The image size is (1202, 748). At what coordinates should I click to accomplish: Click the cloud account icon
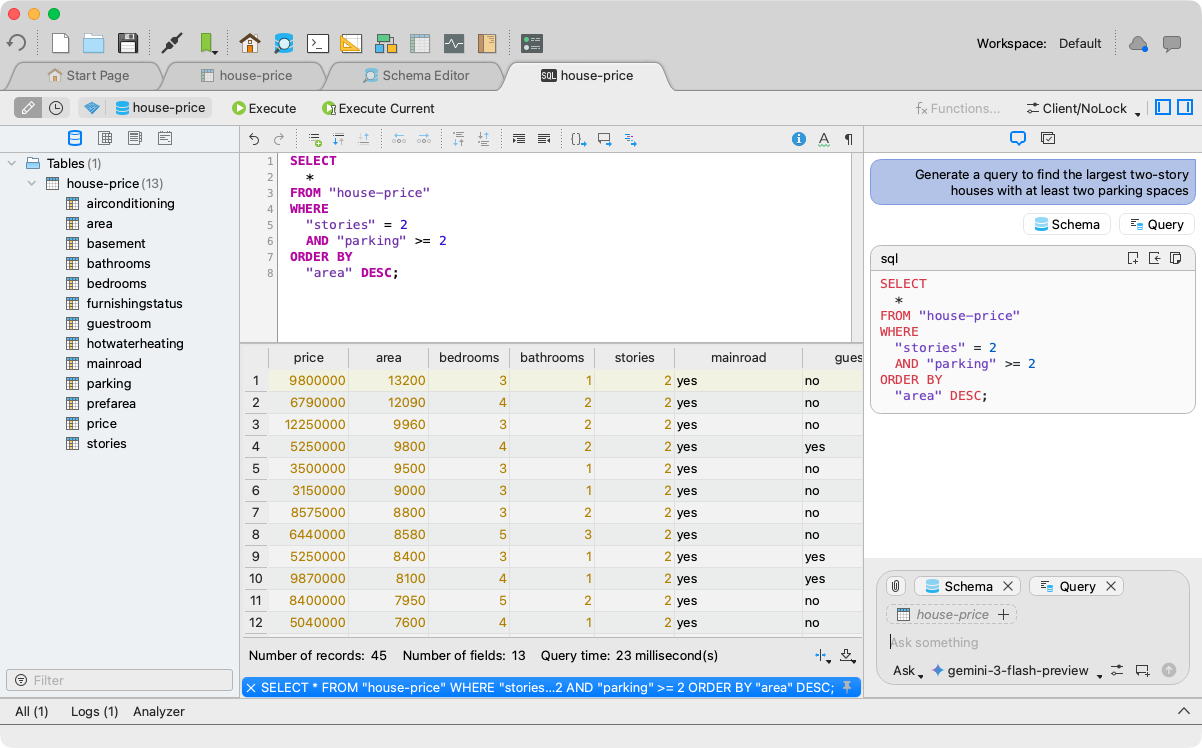[x=1138, y=44]
